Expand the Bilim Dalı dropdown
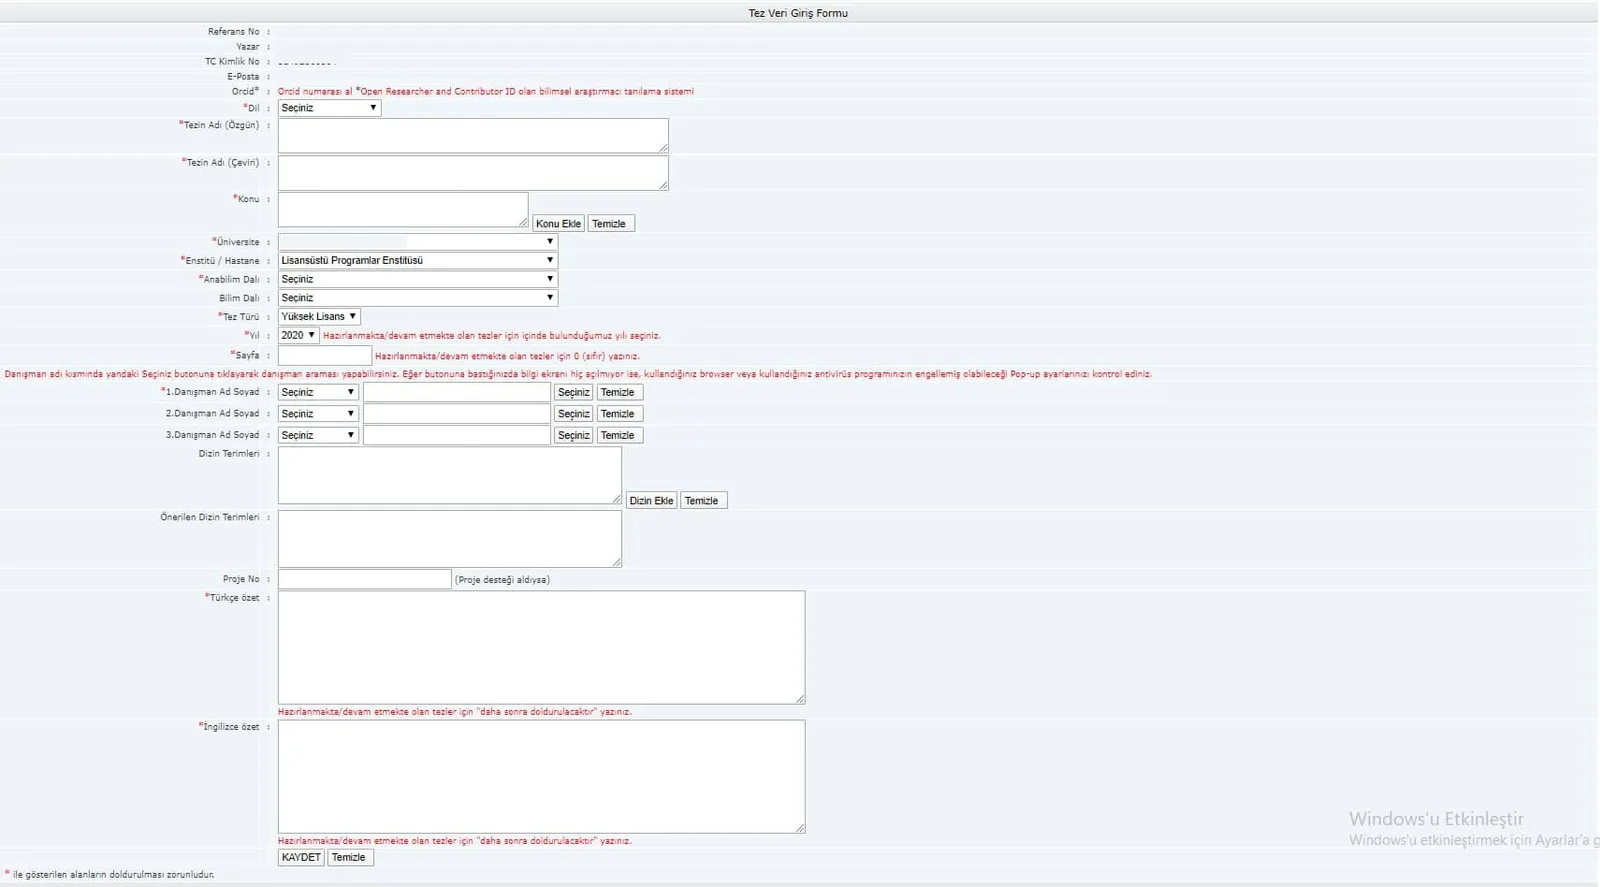 (418, 298)
